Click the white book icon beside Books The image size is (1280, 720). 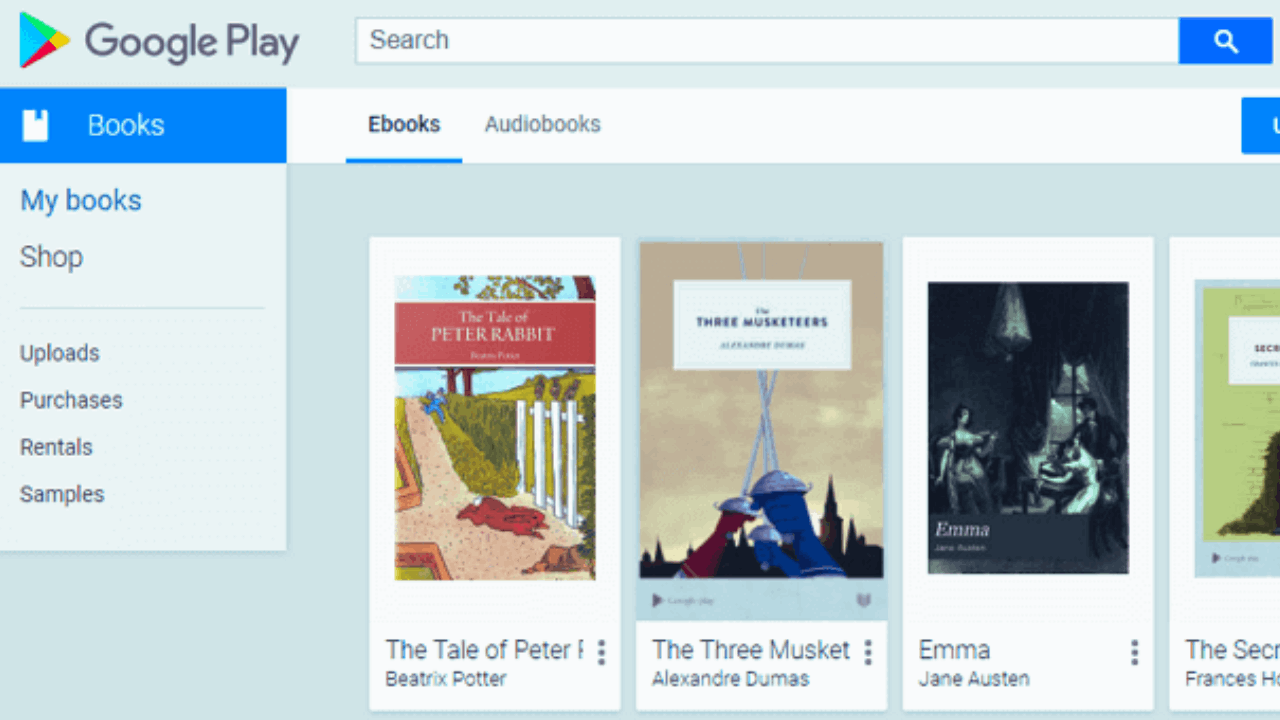tap(35, 125)
